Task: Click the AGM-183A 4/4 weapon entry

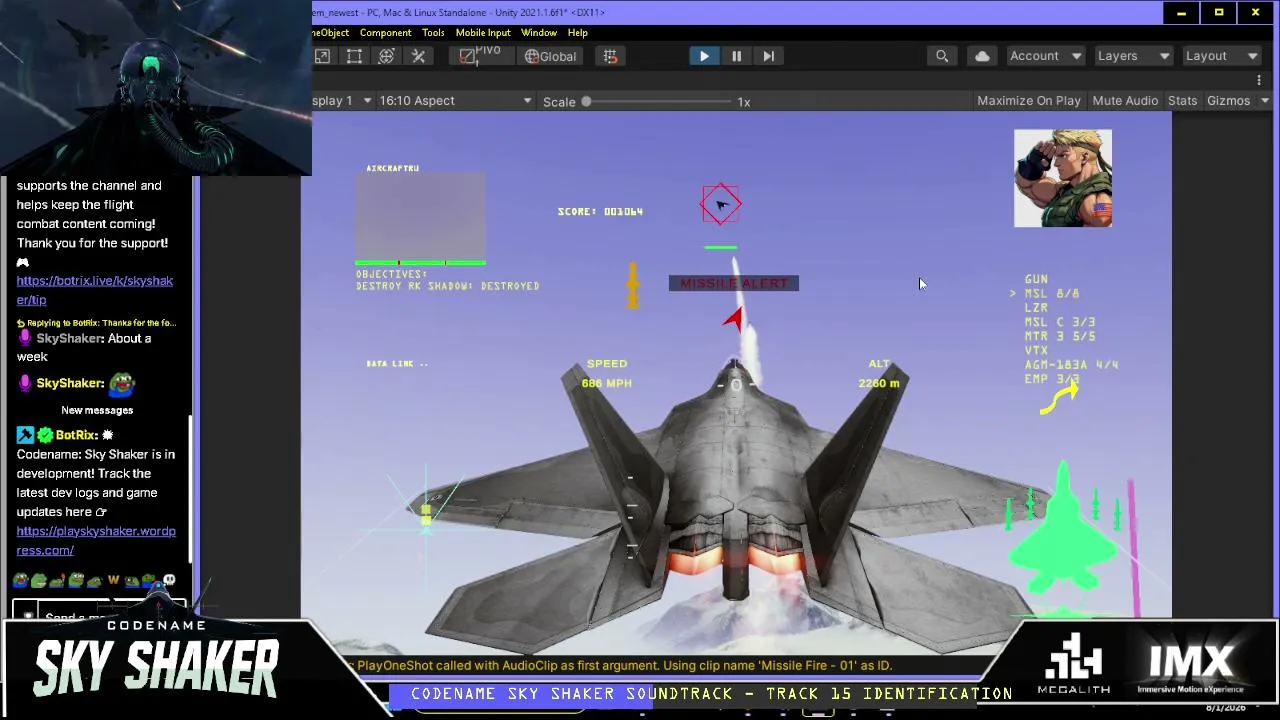Action: pos(1071,365)
